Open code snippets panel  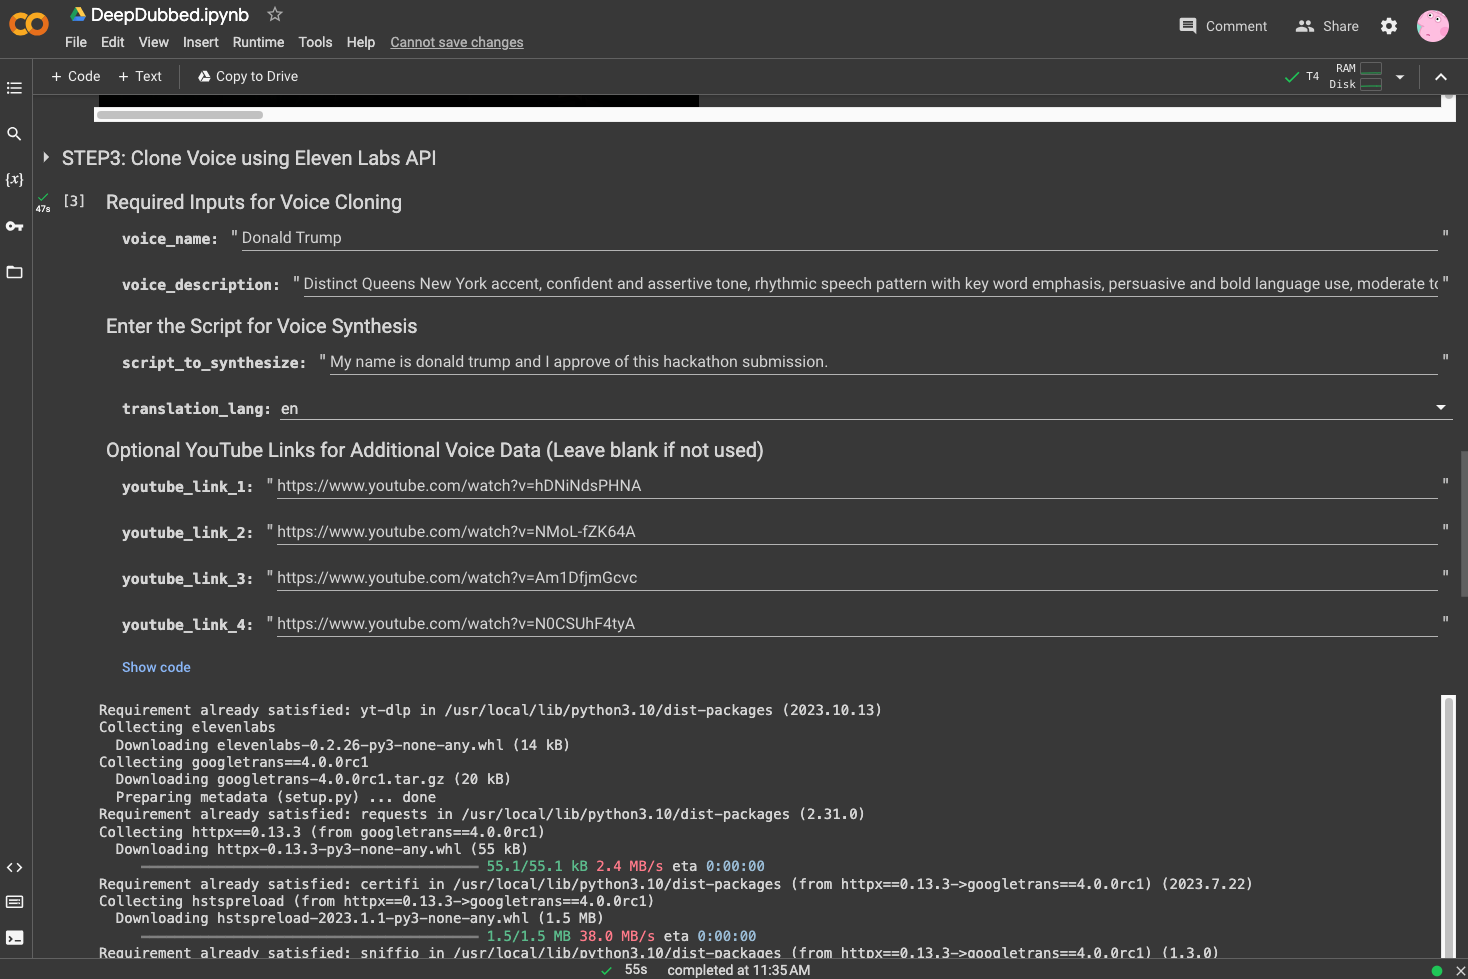14,868
